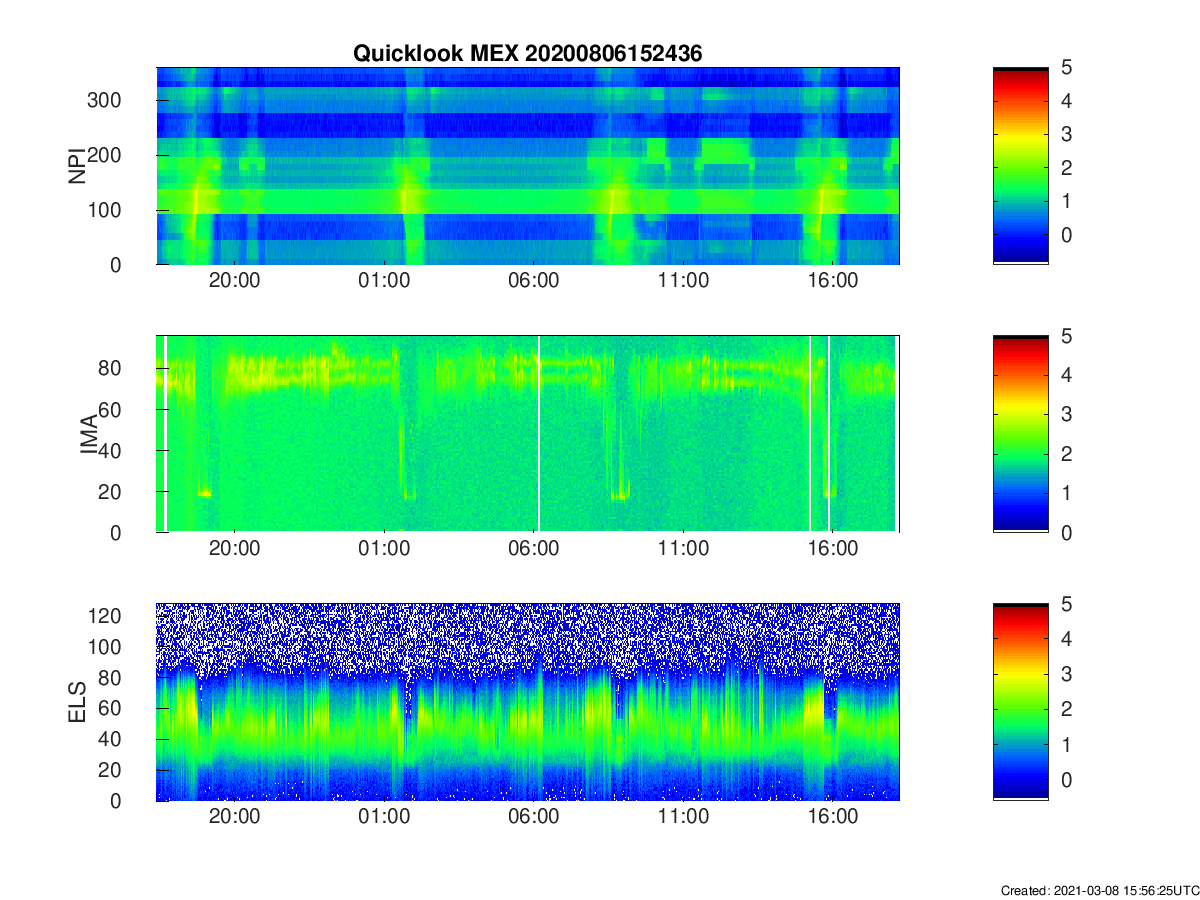Click the 06:00 tick below ELS plot
The width and height of the screenshot is (1200, 900).
(x=534, y=817)
